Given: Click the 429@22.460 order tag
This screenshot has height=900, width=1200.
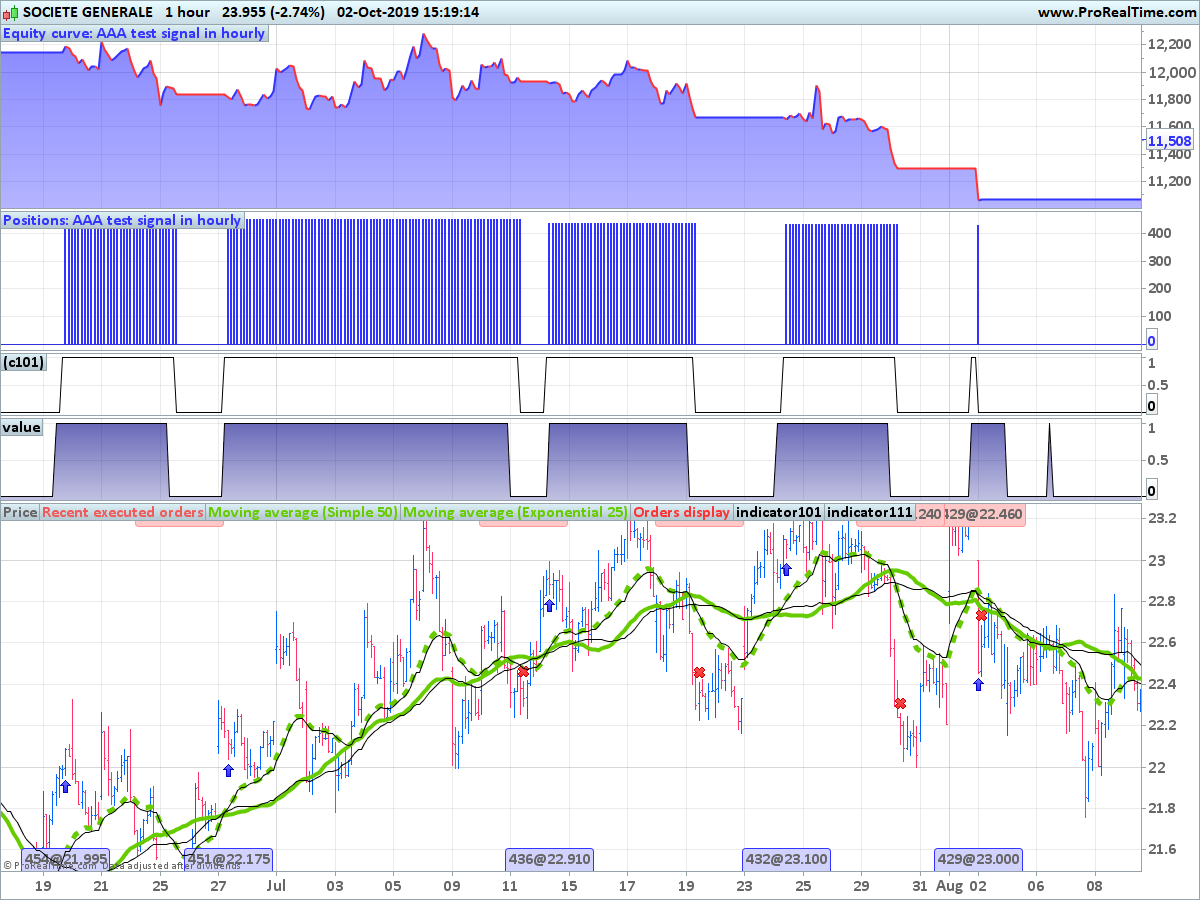Looking at the screenshot, I should (x=983, y=513).
